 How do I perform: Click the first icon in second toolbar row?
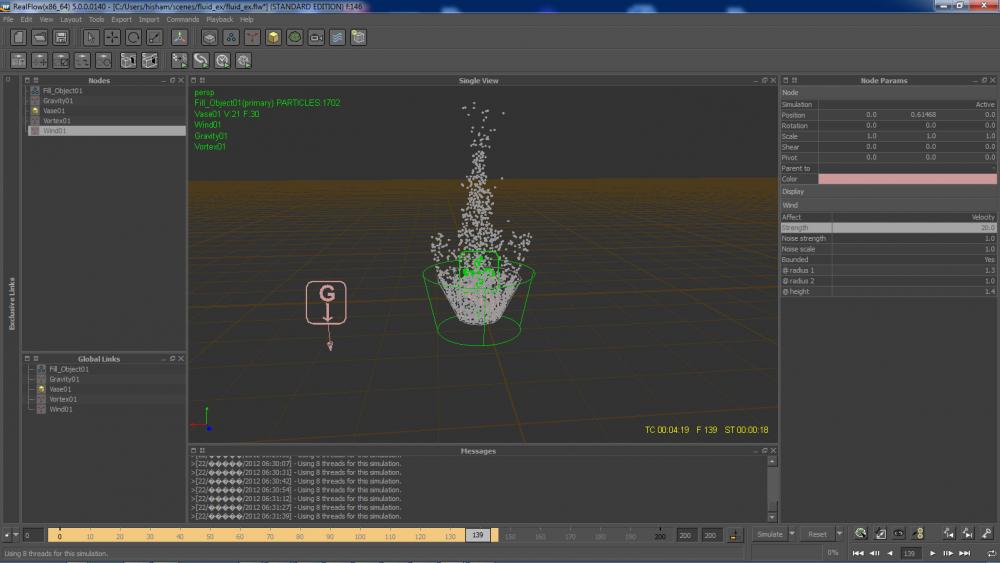point(18,61)
